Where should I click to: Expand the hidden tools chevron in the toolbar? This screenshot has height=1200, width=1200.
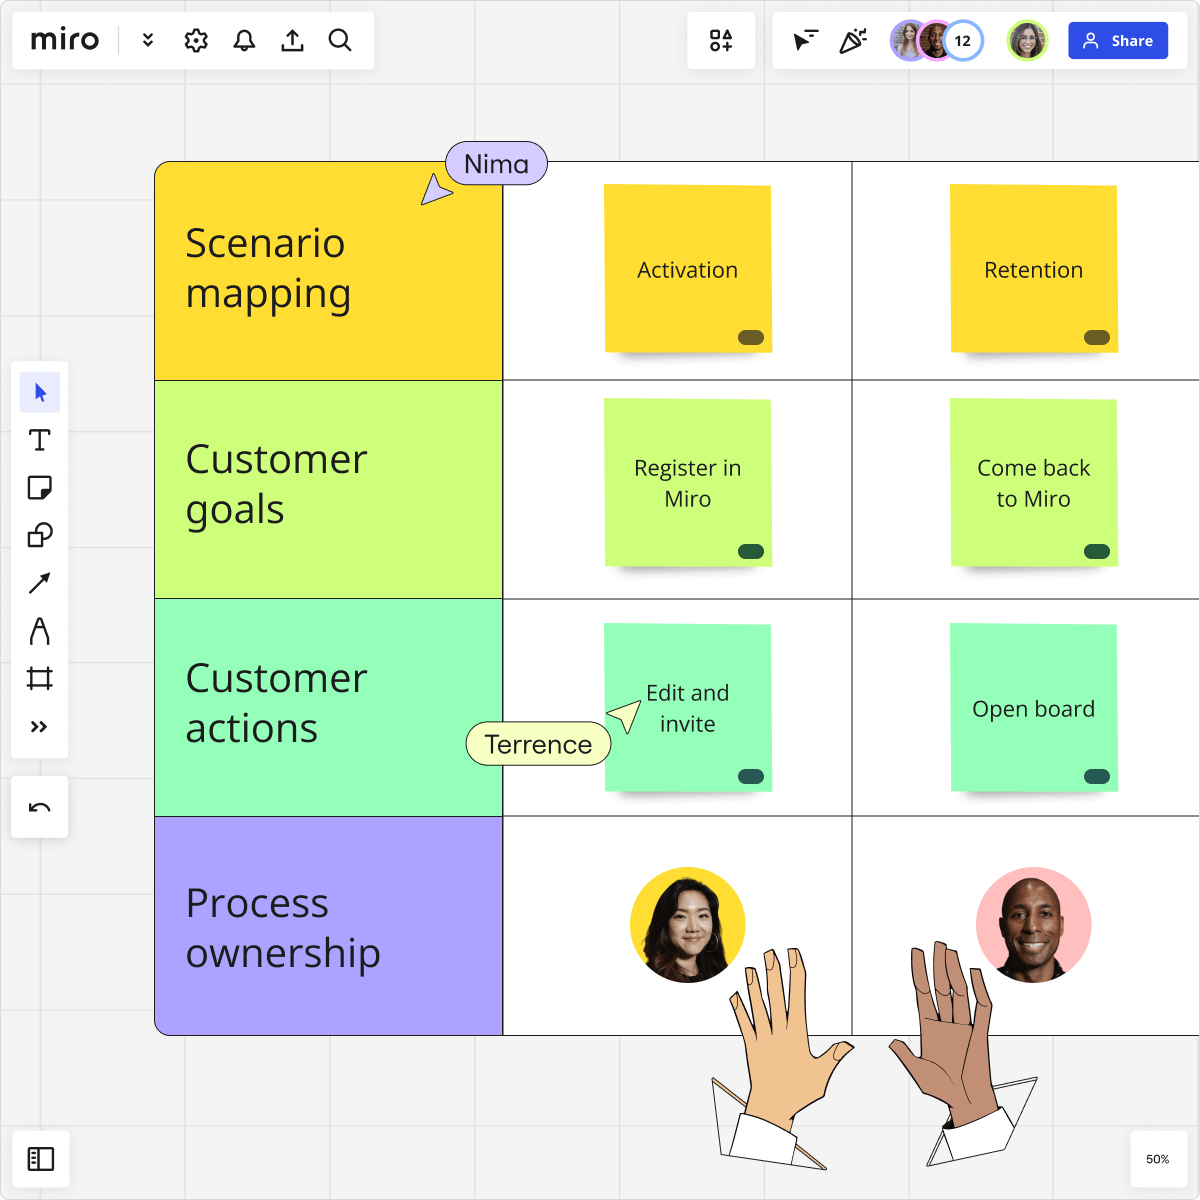point(40,727)
